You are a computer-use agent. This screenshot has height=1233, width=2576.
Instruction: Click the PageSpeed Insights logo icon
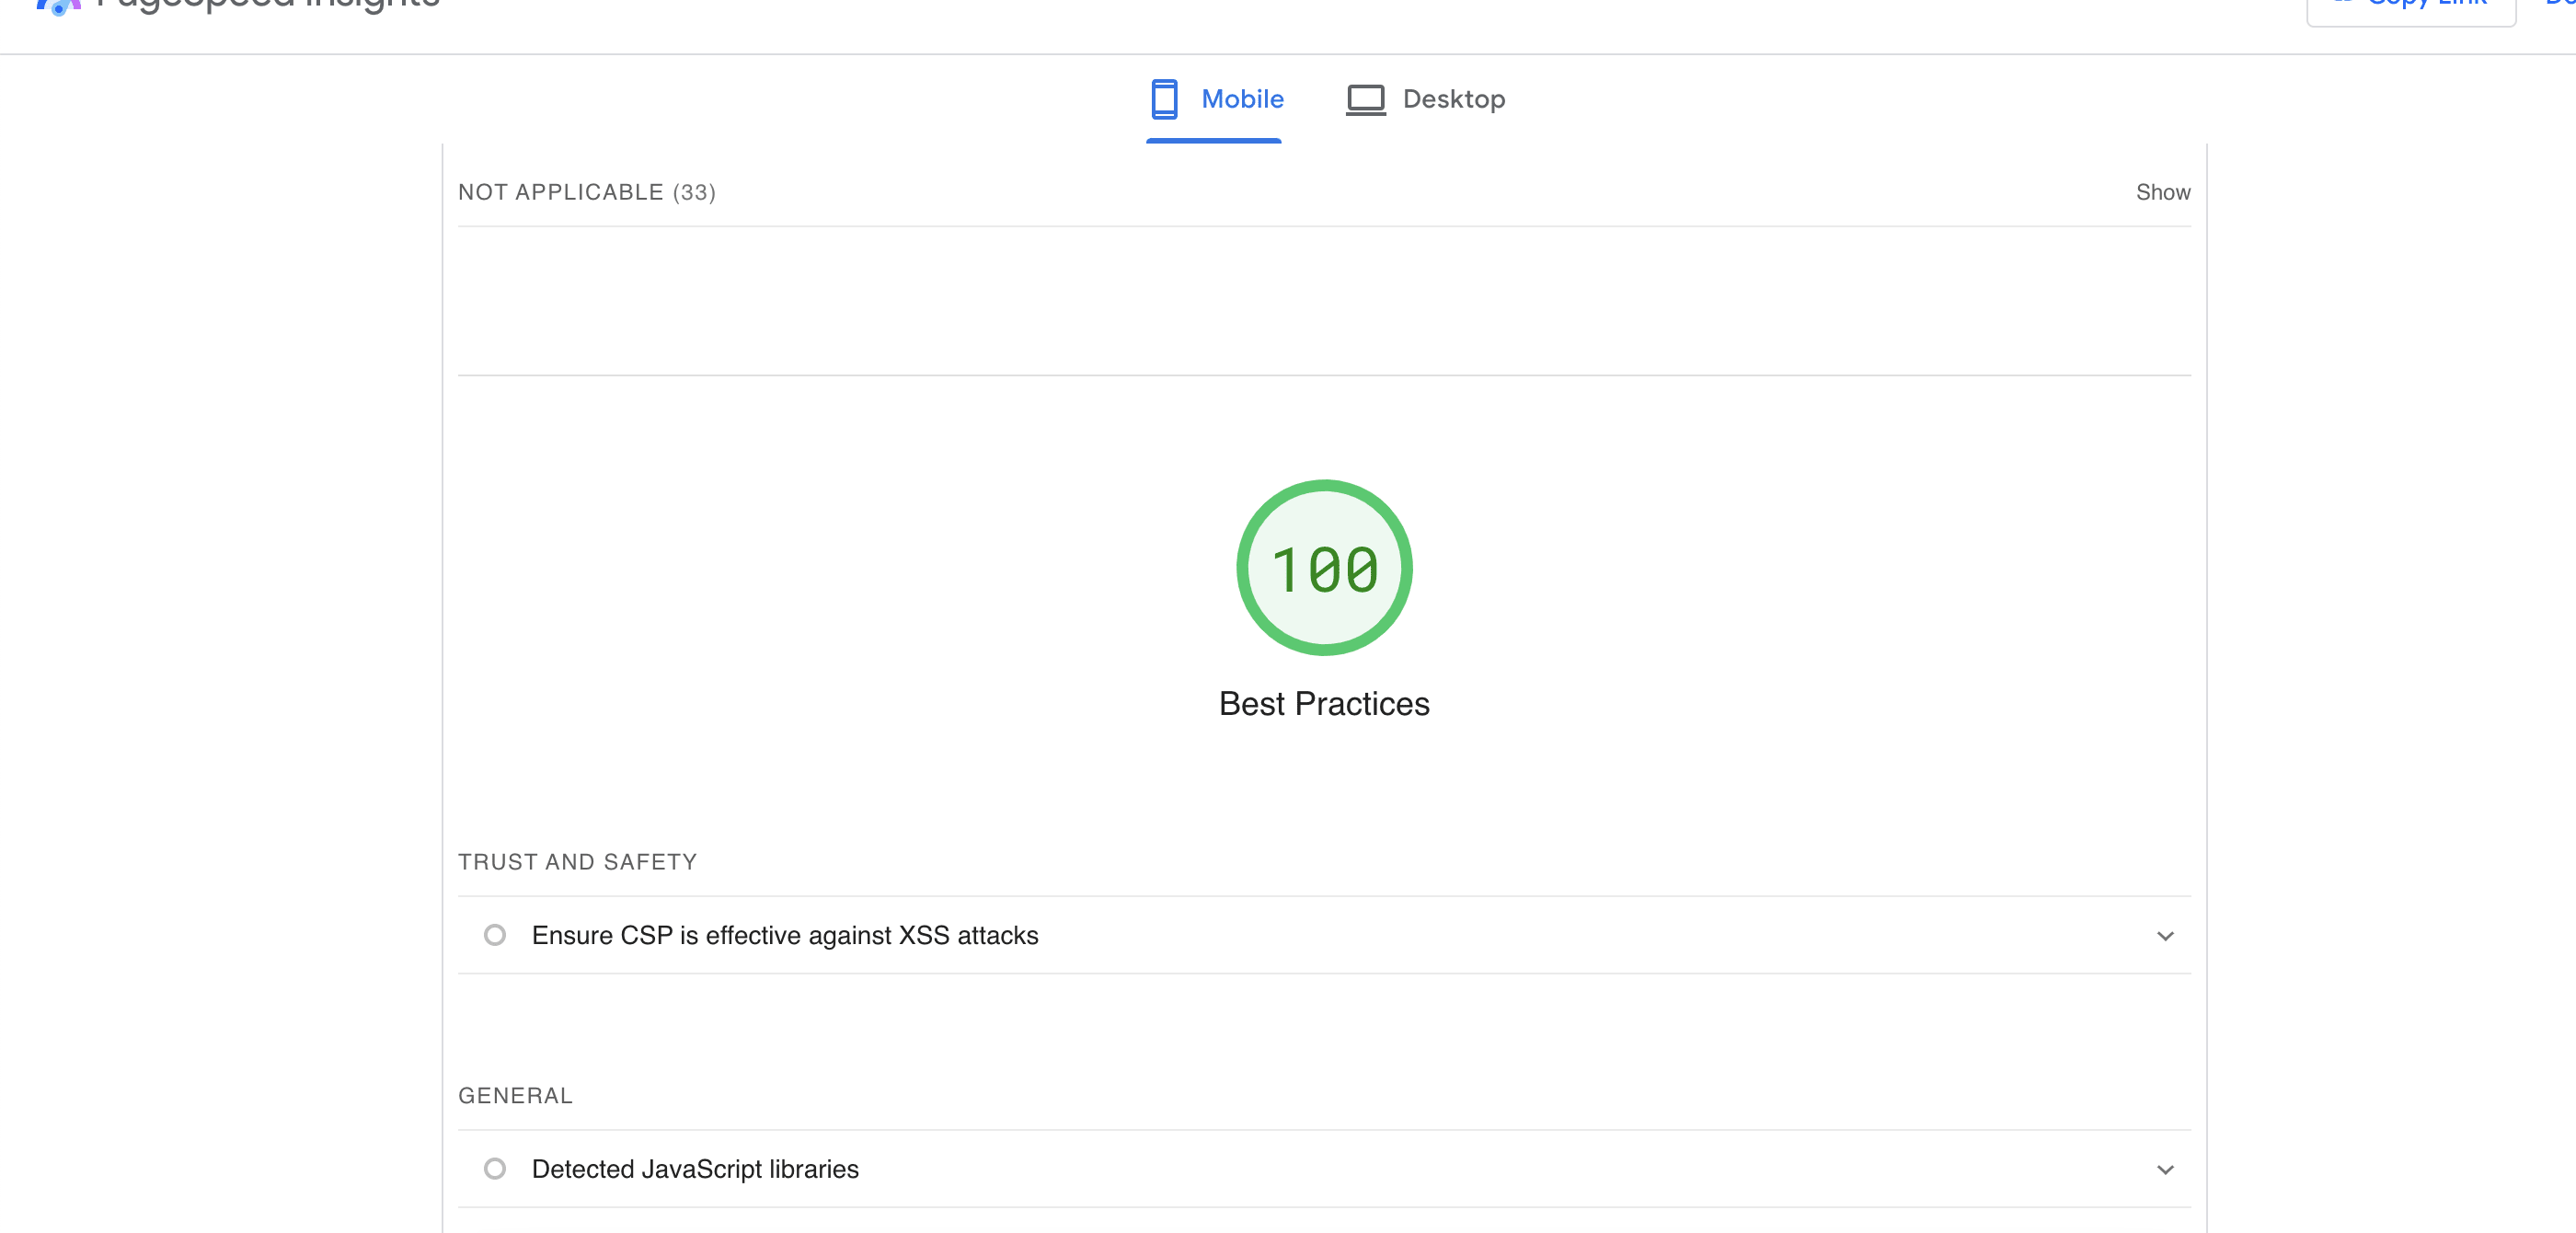point(58,7)
